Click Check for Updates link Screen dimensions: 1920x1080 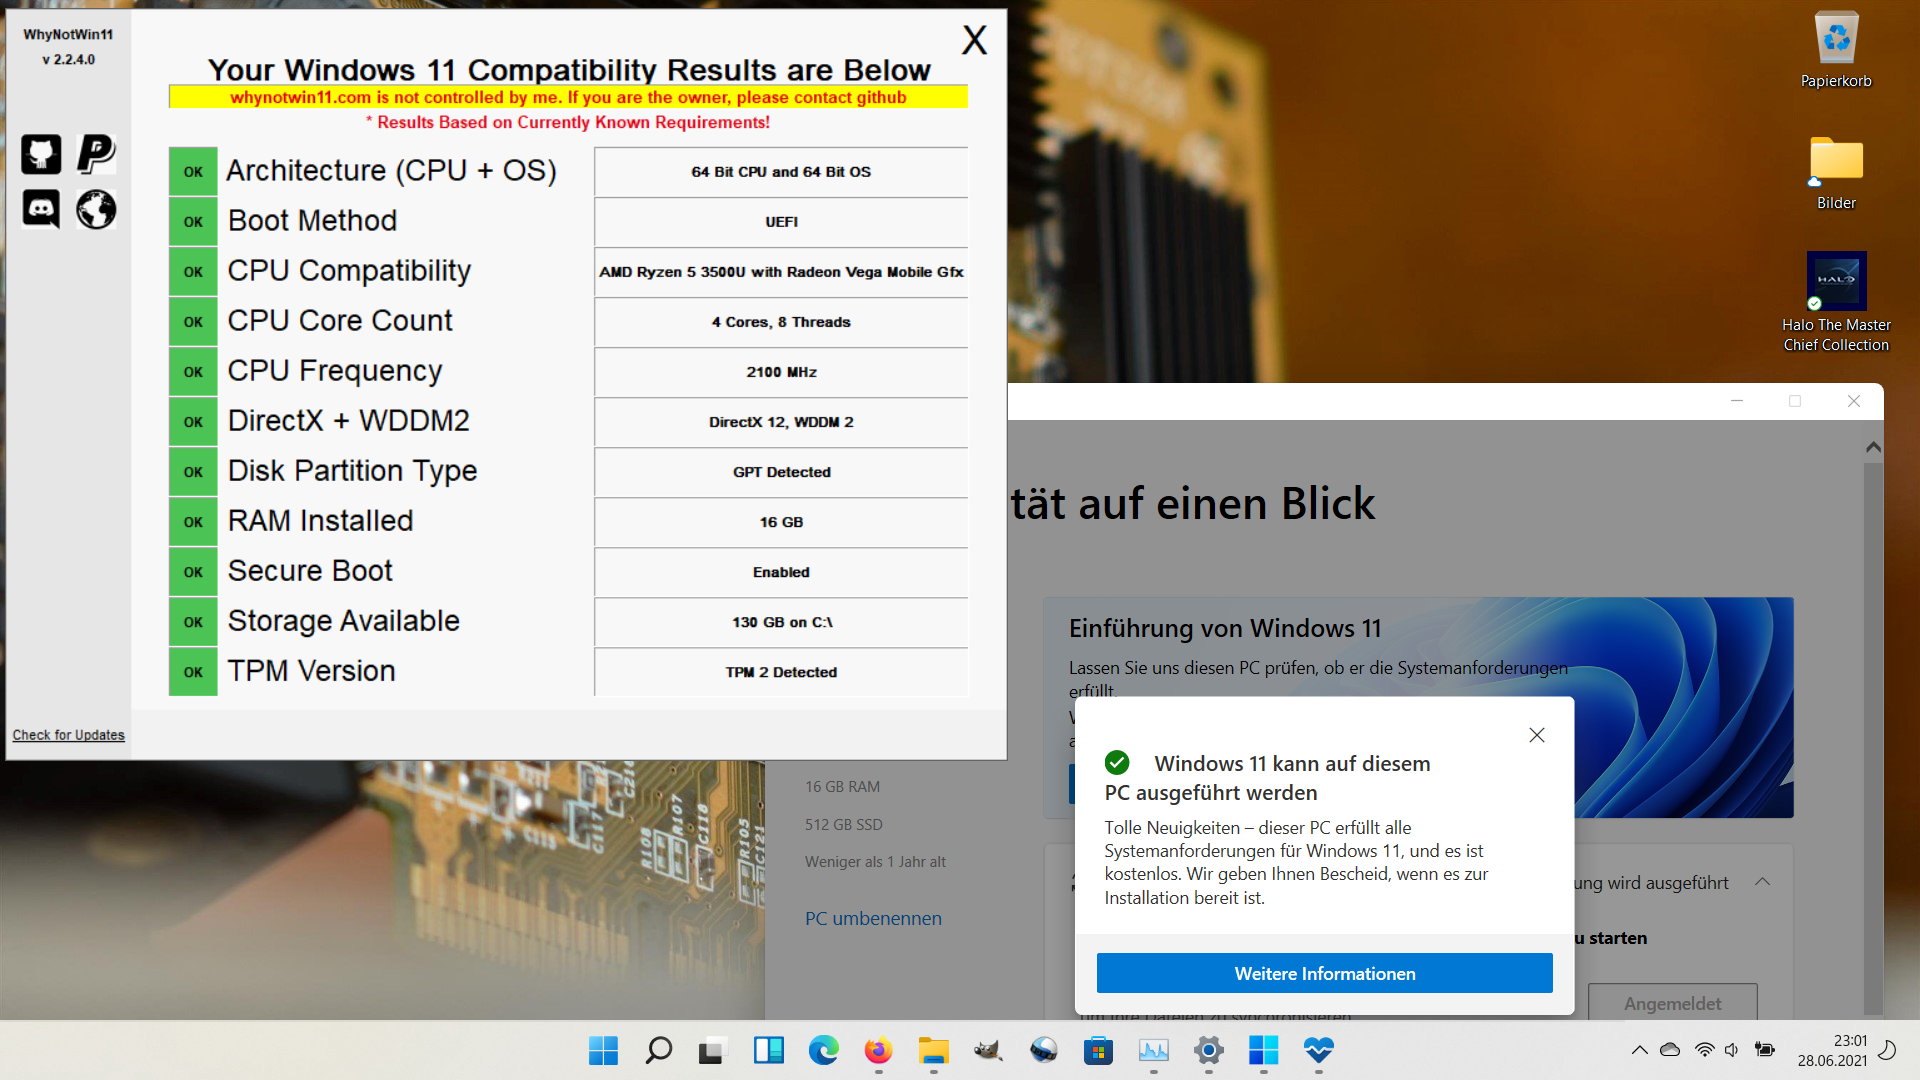[68, 735]
